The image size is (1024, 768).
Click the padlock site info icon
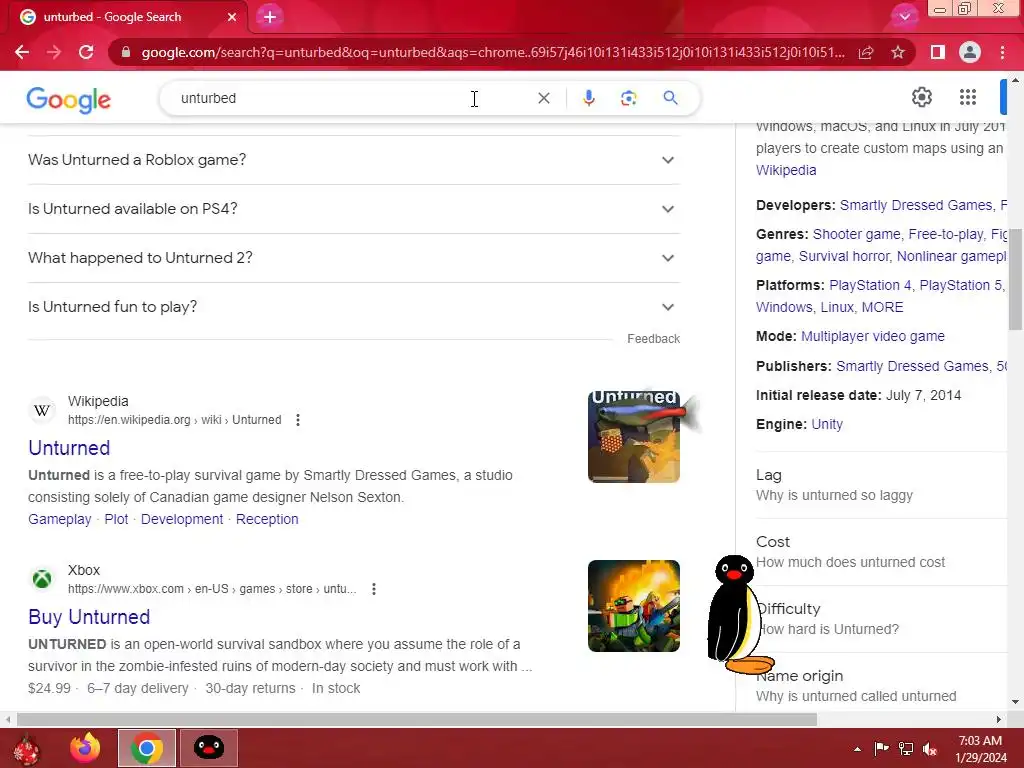tap(126, 52)
